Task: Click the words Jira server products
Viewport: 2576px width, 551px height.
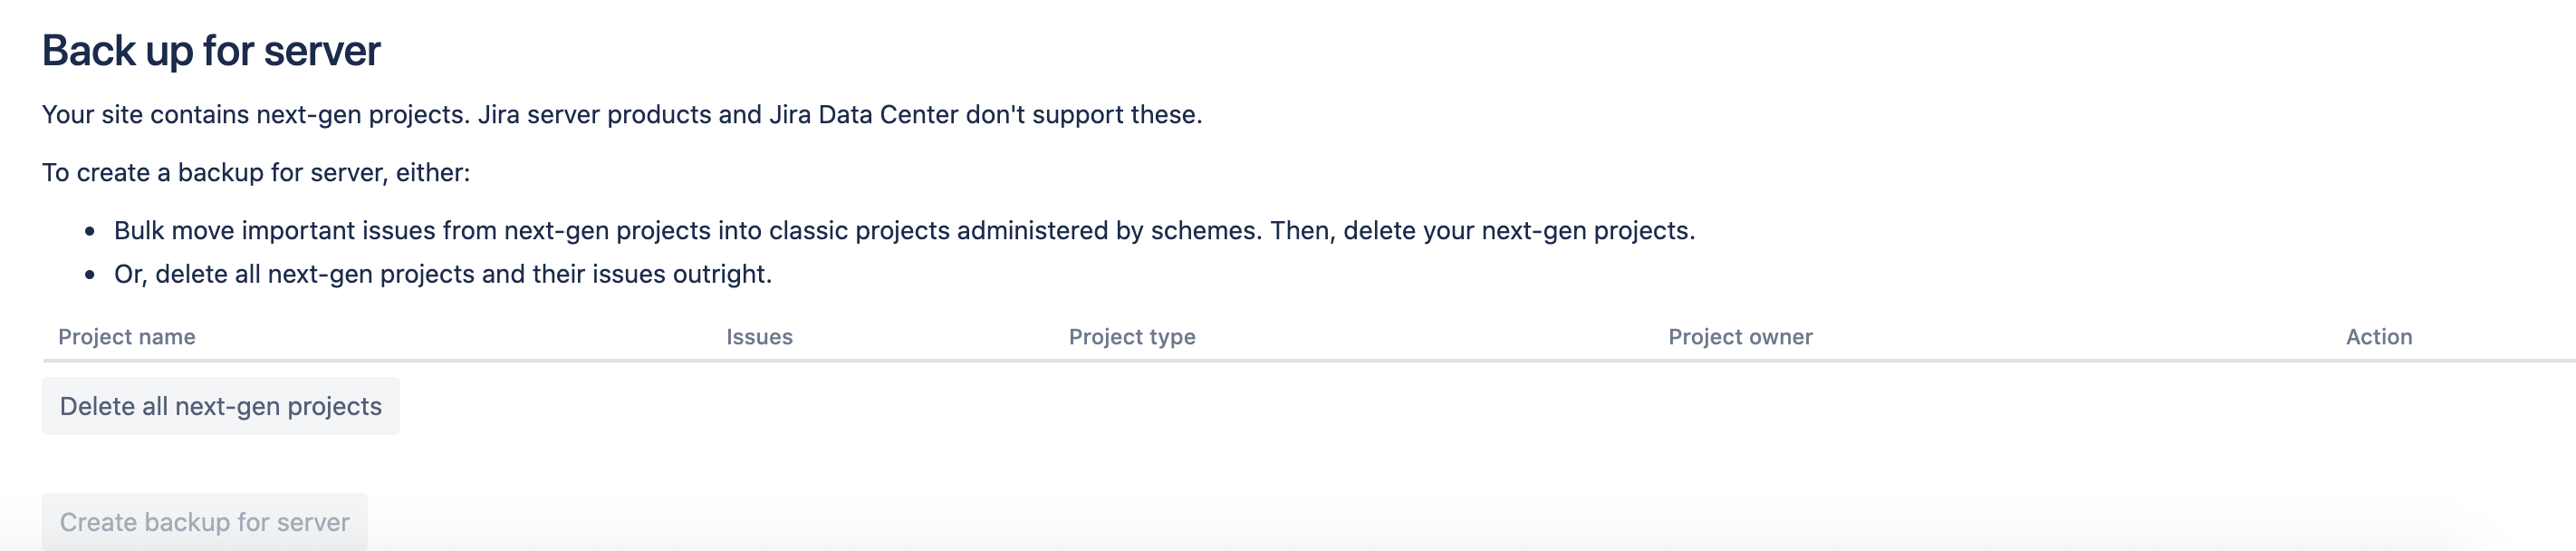Action: 594,115
